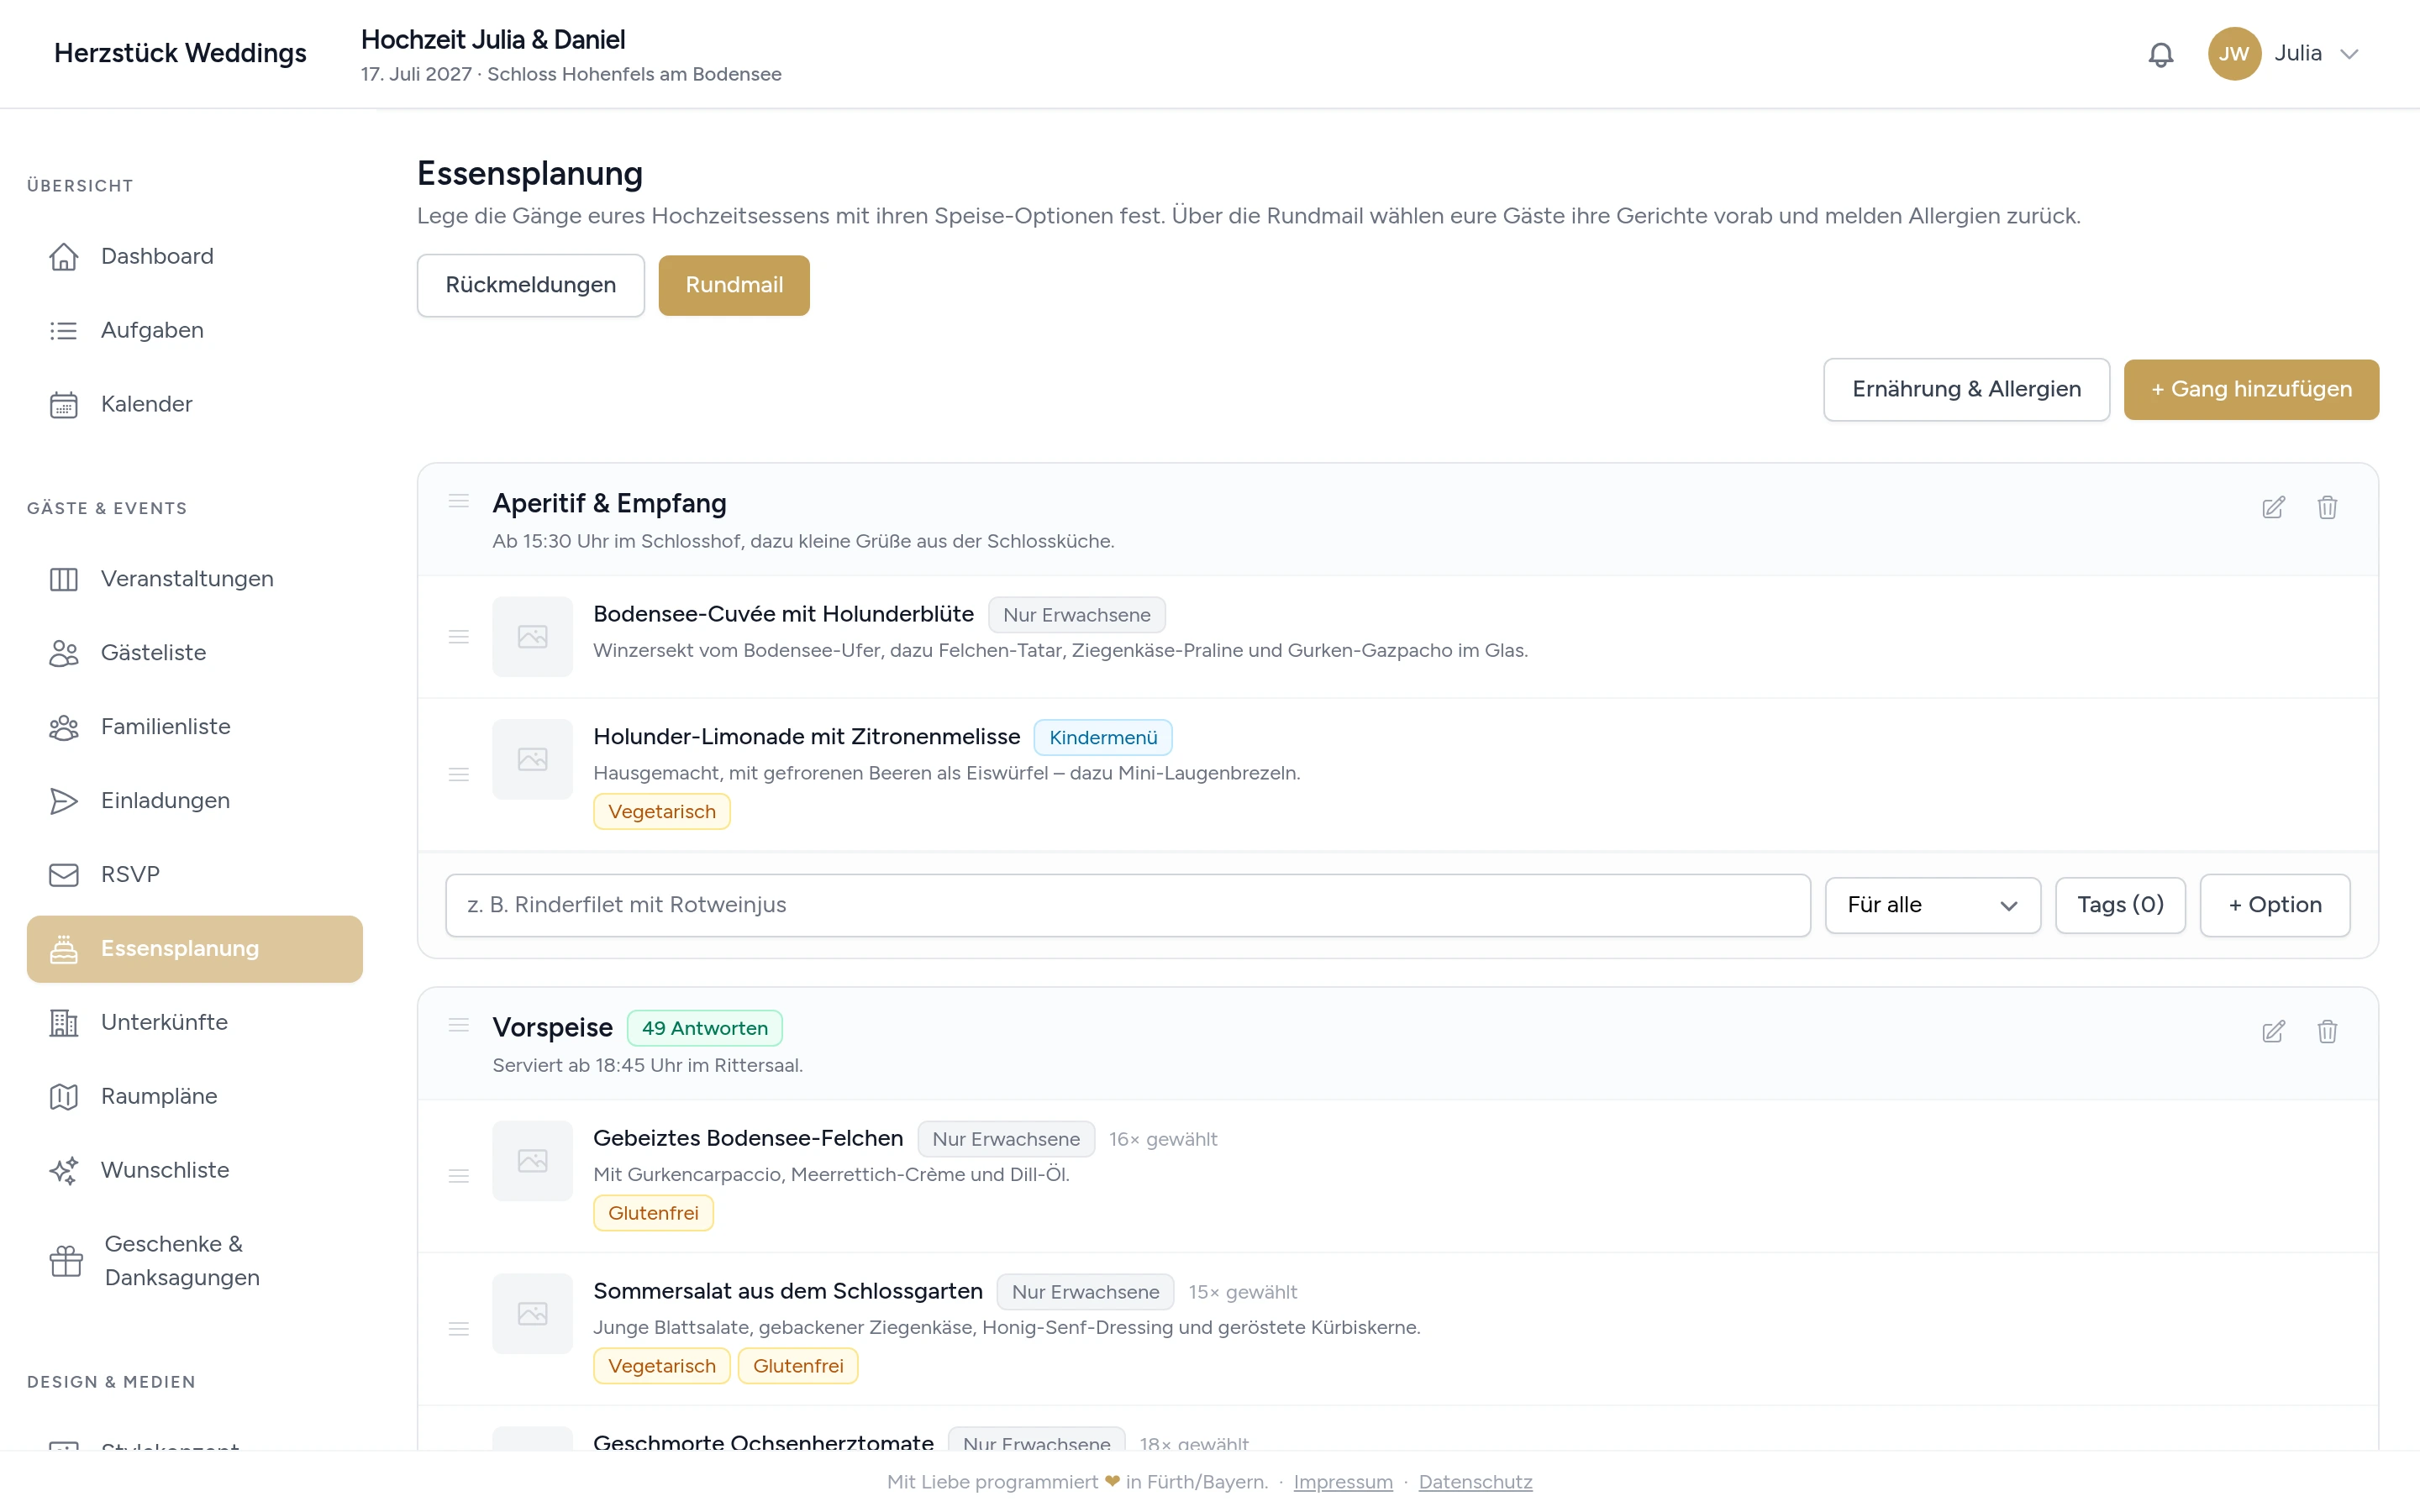Screen dimensions: 2420x1512
Task: Click the Wunschliste sparkle icon
Action: (x=64, y=1170)
